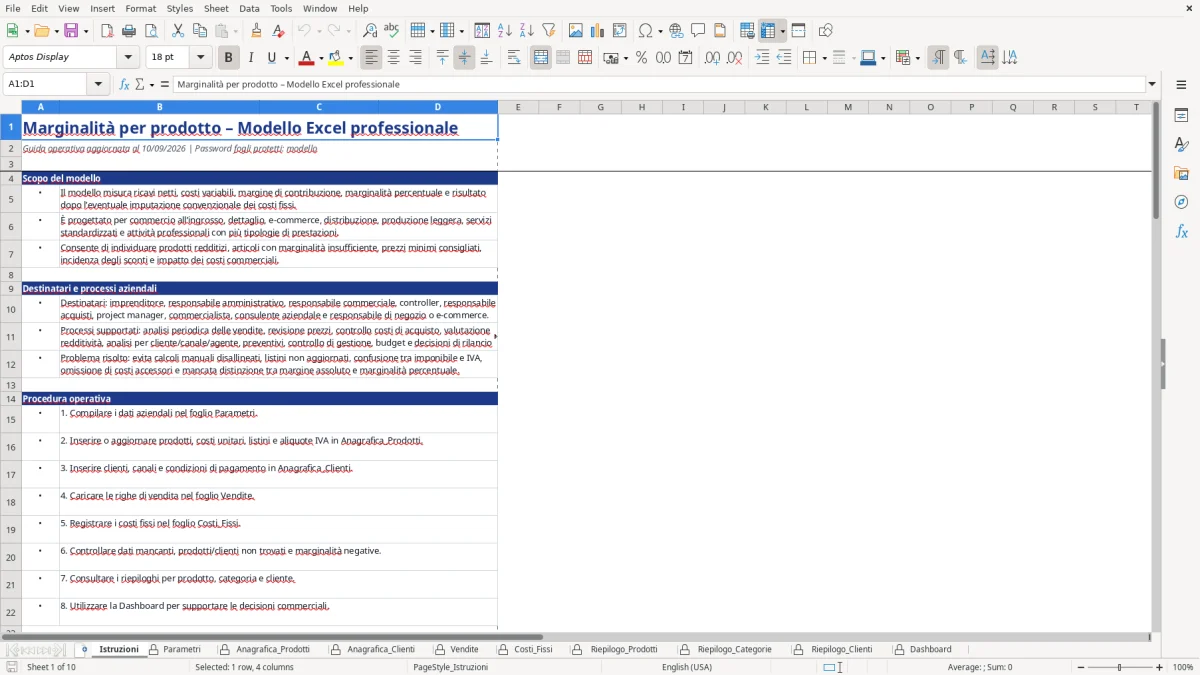
Task: Select the row 10 header
Action: (11, 309)
